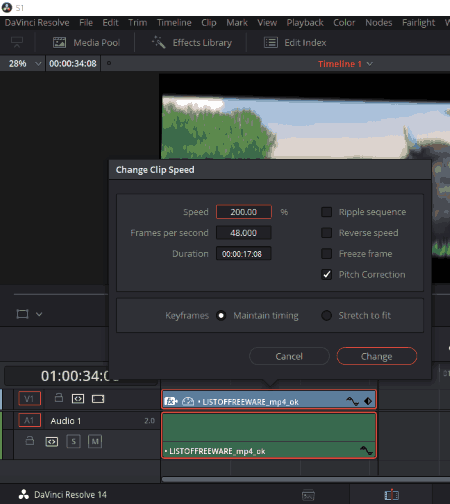The image size is (450, 504).
Task: Open the Timeline menu
Action: point(174,23)
